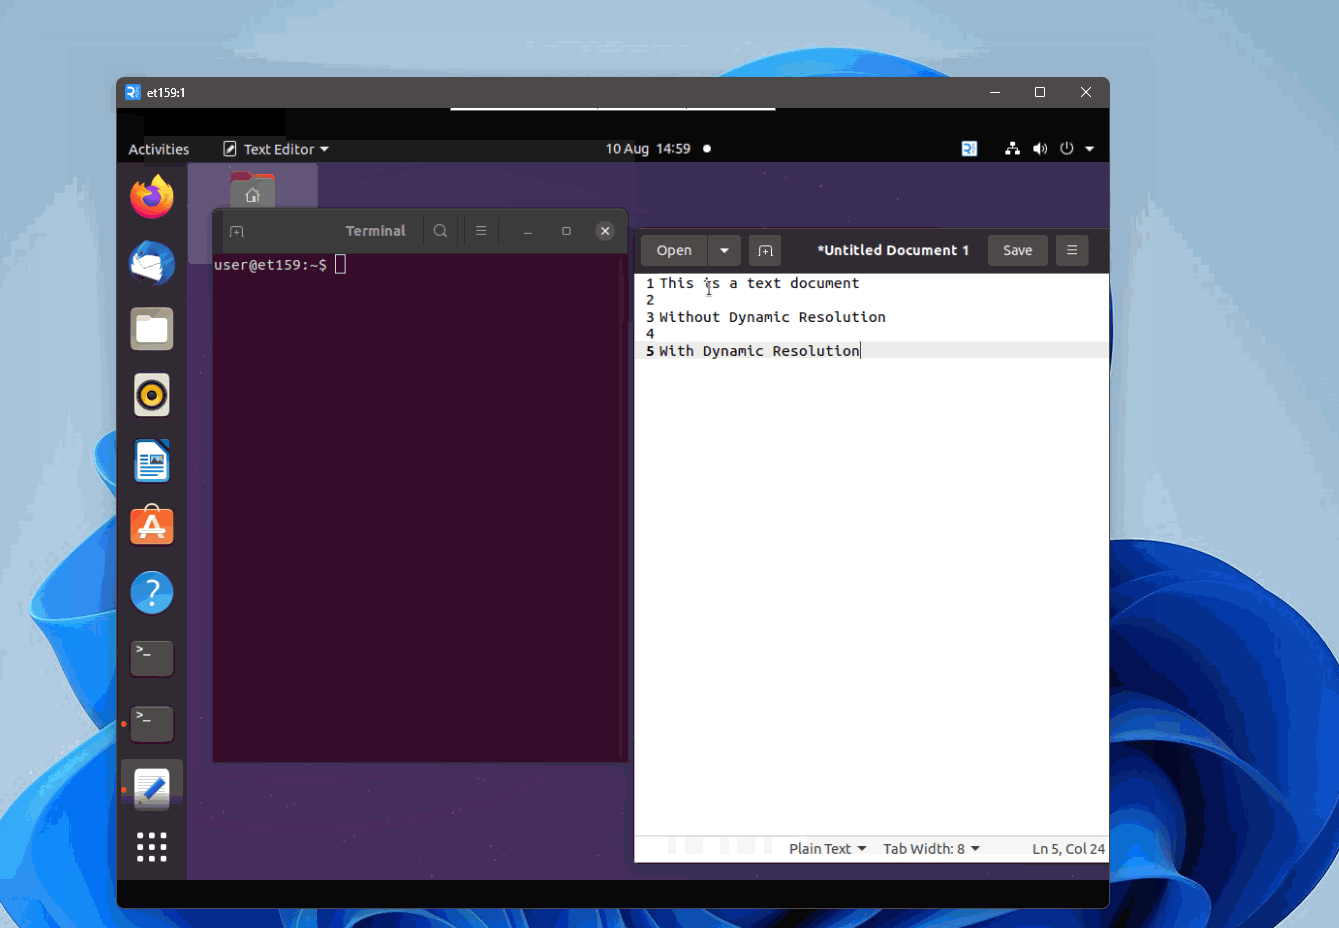This screenshot has height=928, width=1339.
Task: Launch Firefox from the Ubuntu dock
Action: [x=152, y=197]
